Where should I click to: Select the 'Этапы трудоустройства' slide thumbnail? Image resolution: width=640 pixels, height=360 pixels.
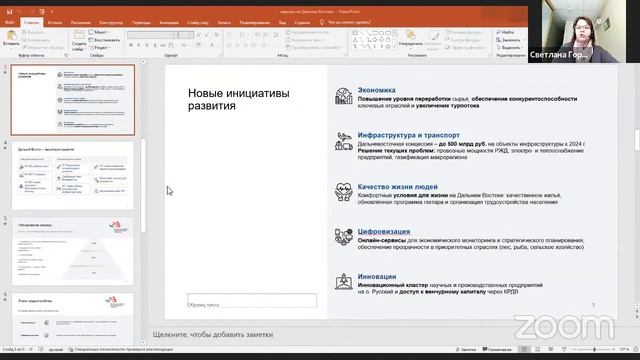[73, 319]
